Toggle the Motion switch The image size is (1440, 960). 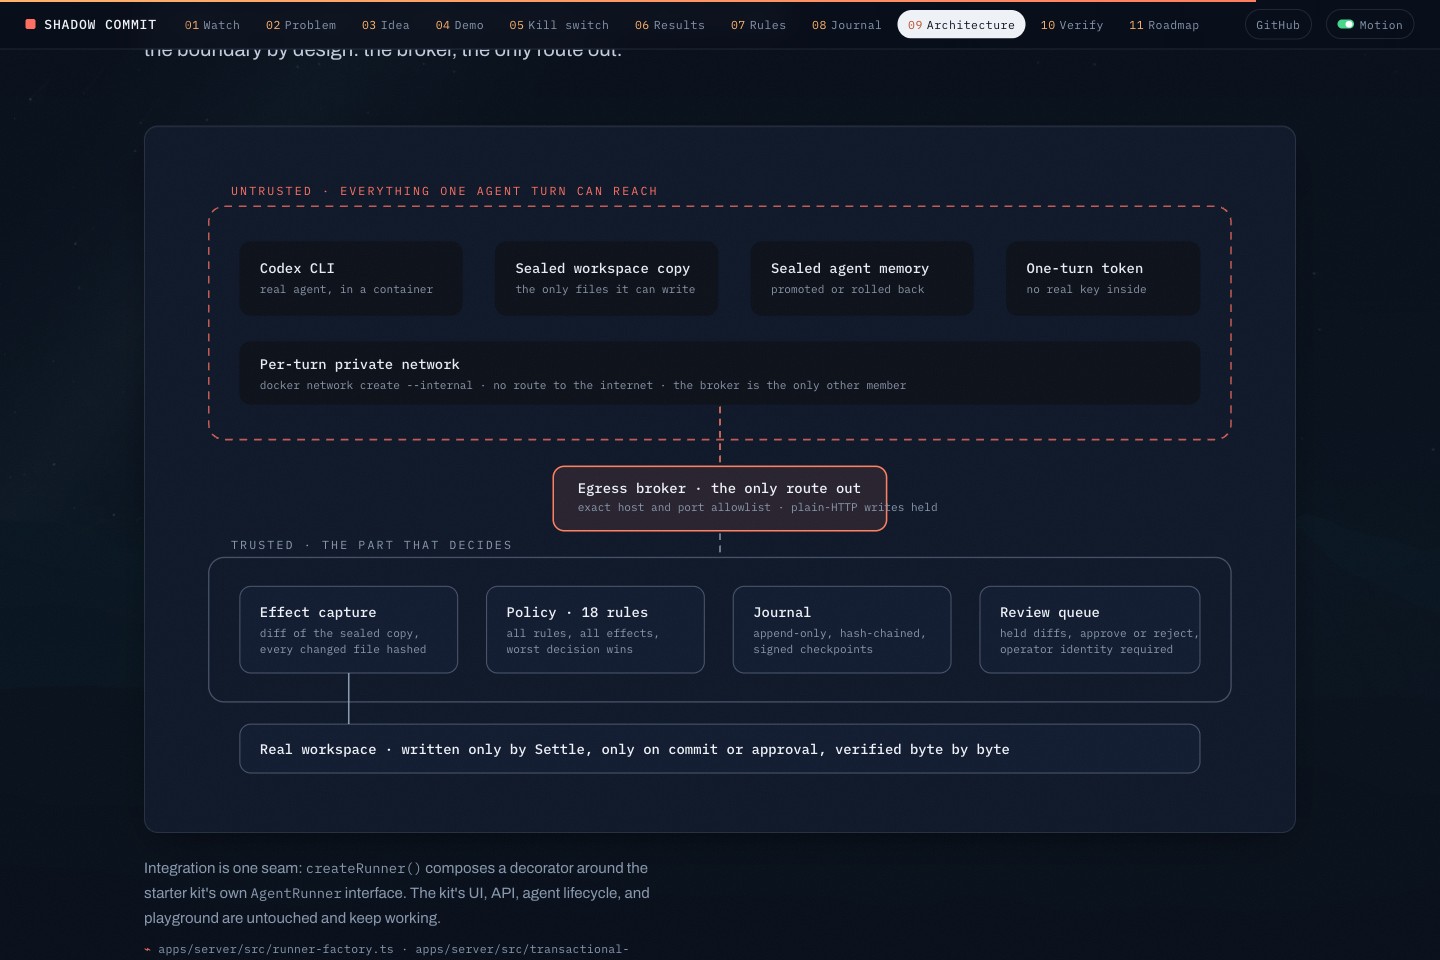[1369, 24]
